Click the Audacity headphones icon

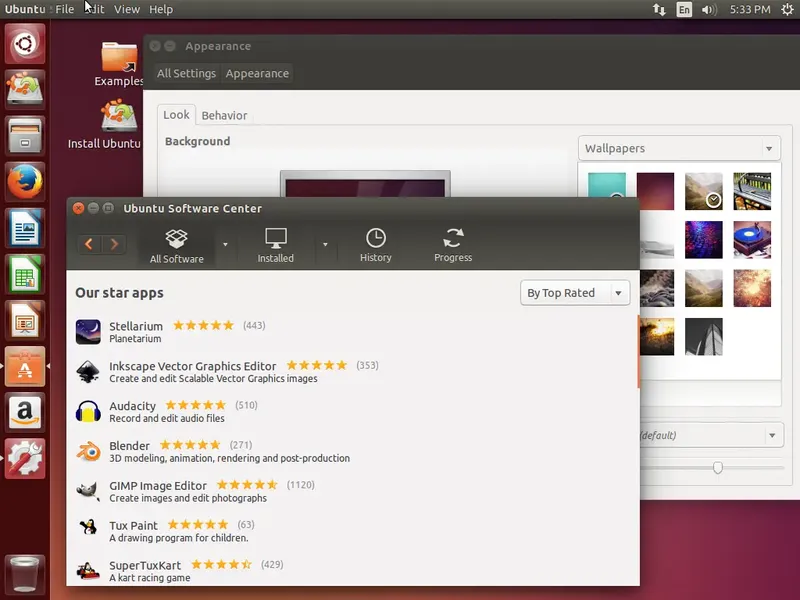[88, 410]
